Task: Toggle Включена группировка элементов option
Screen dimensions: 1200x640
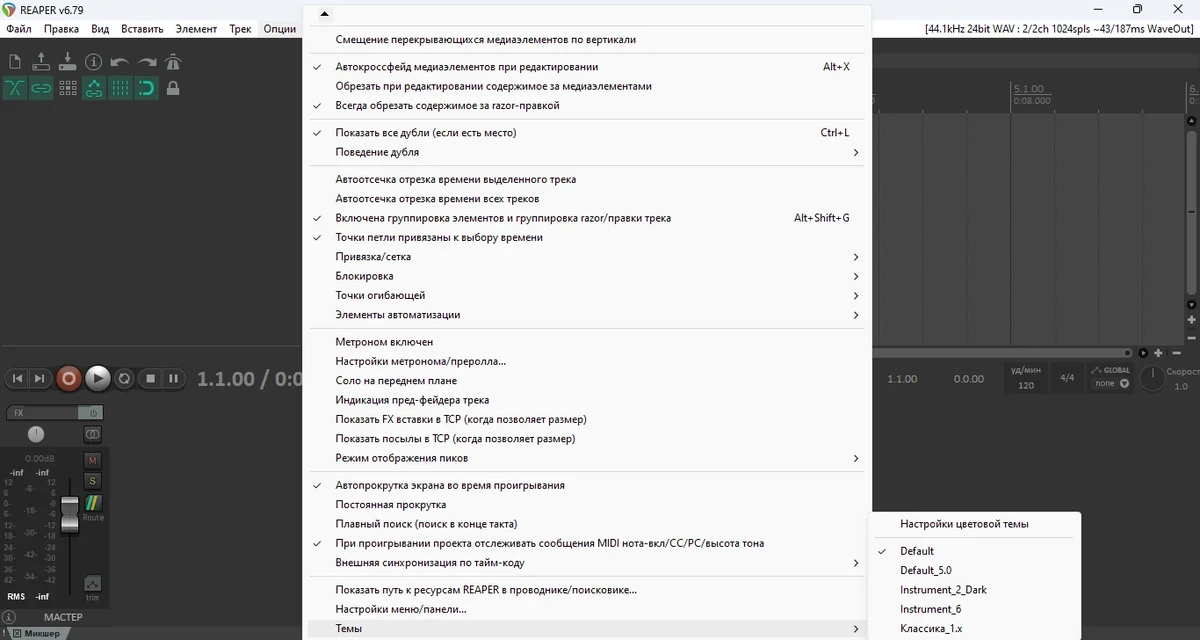Action: (x=586, y=218)
